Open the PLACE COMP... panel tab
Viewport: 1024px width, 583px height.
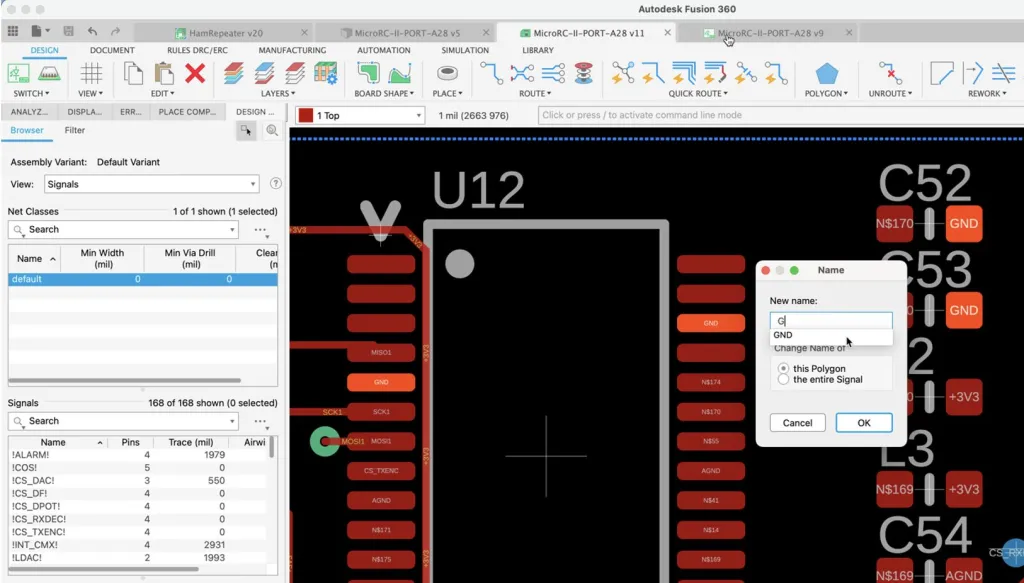coord(187,112)
